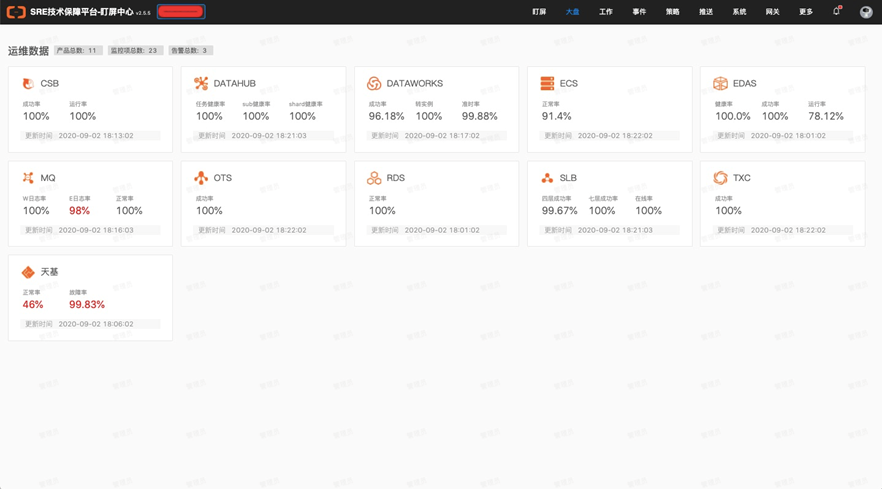Click the SLB product icon
Screen dimensions: 882x489
coord(547,178)
